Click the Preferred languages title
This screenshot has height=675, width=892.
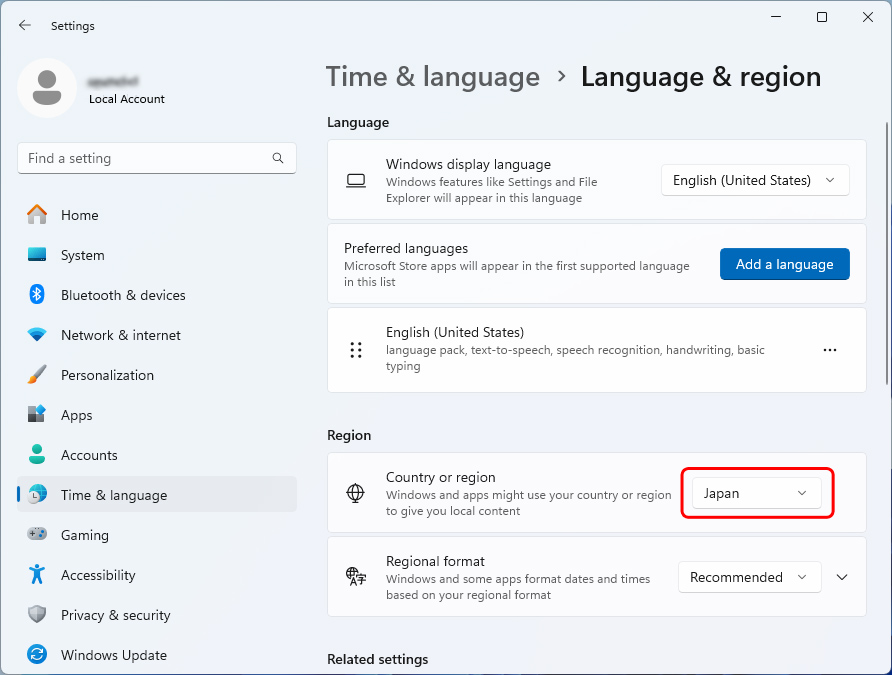tap(406, 248)
